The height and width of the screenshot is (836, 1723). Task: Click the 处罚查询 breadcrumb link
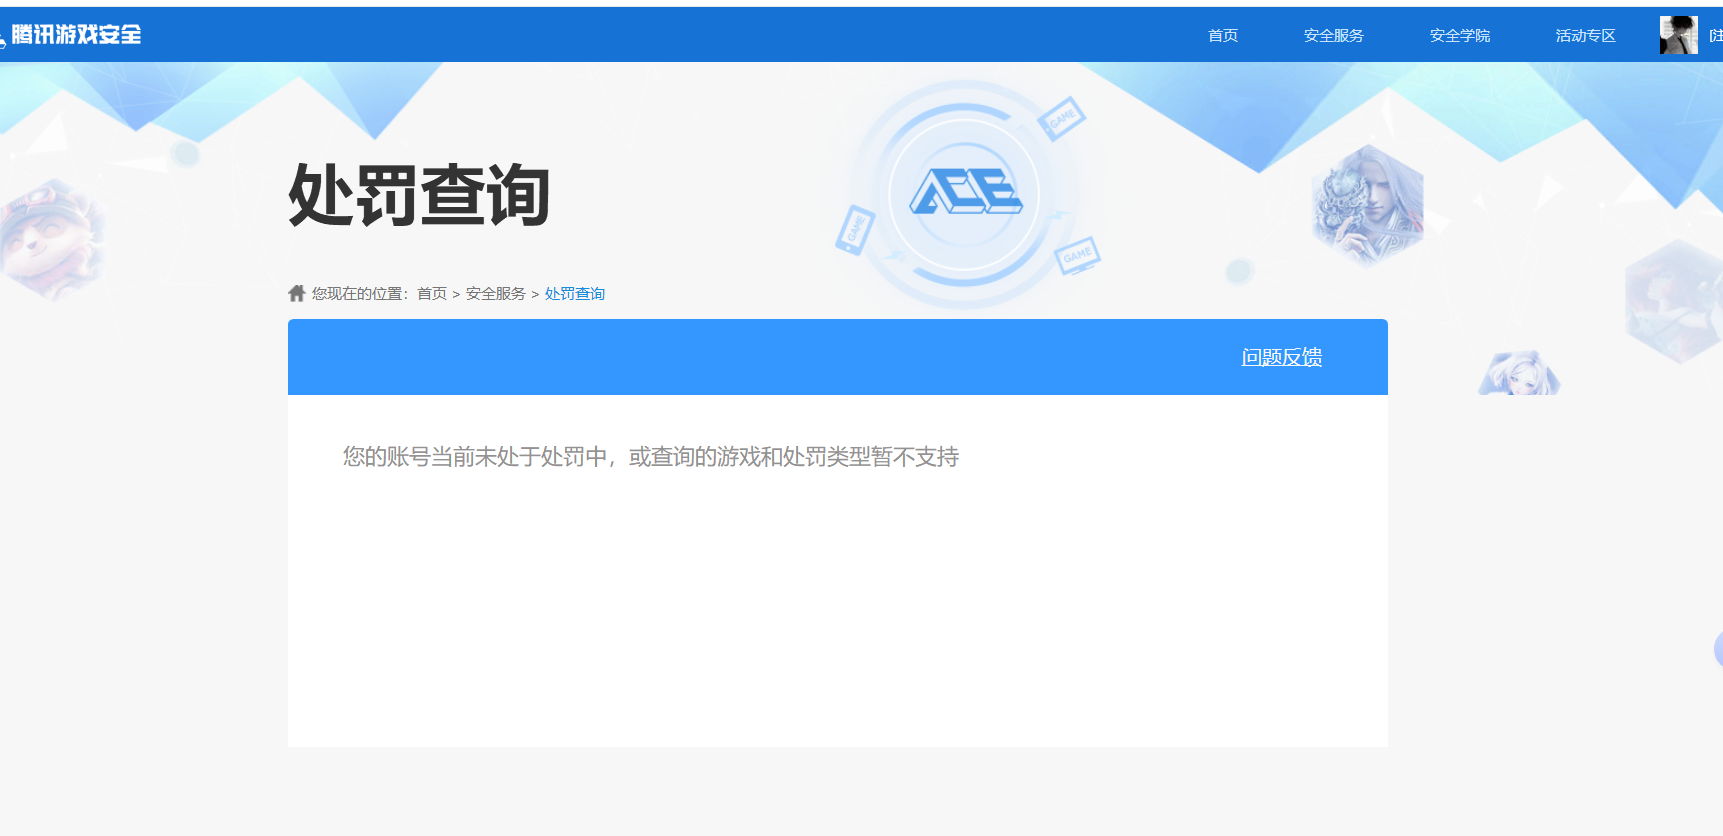[575, 293]
